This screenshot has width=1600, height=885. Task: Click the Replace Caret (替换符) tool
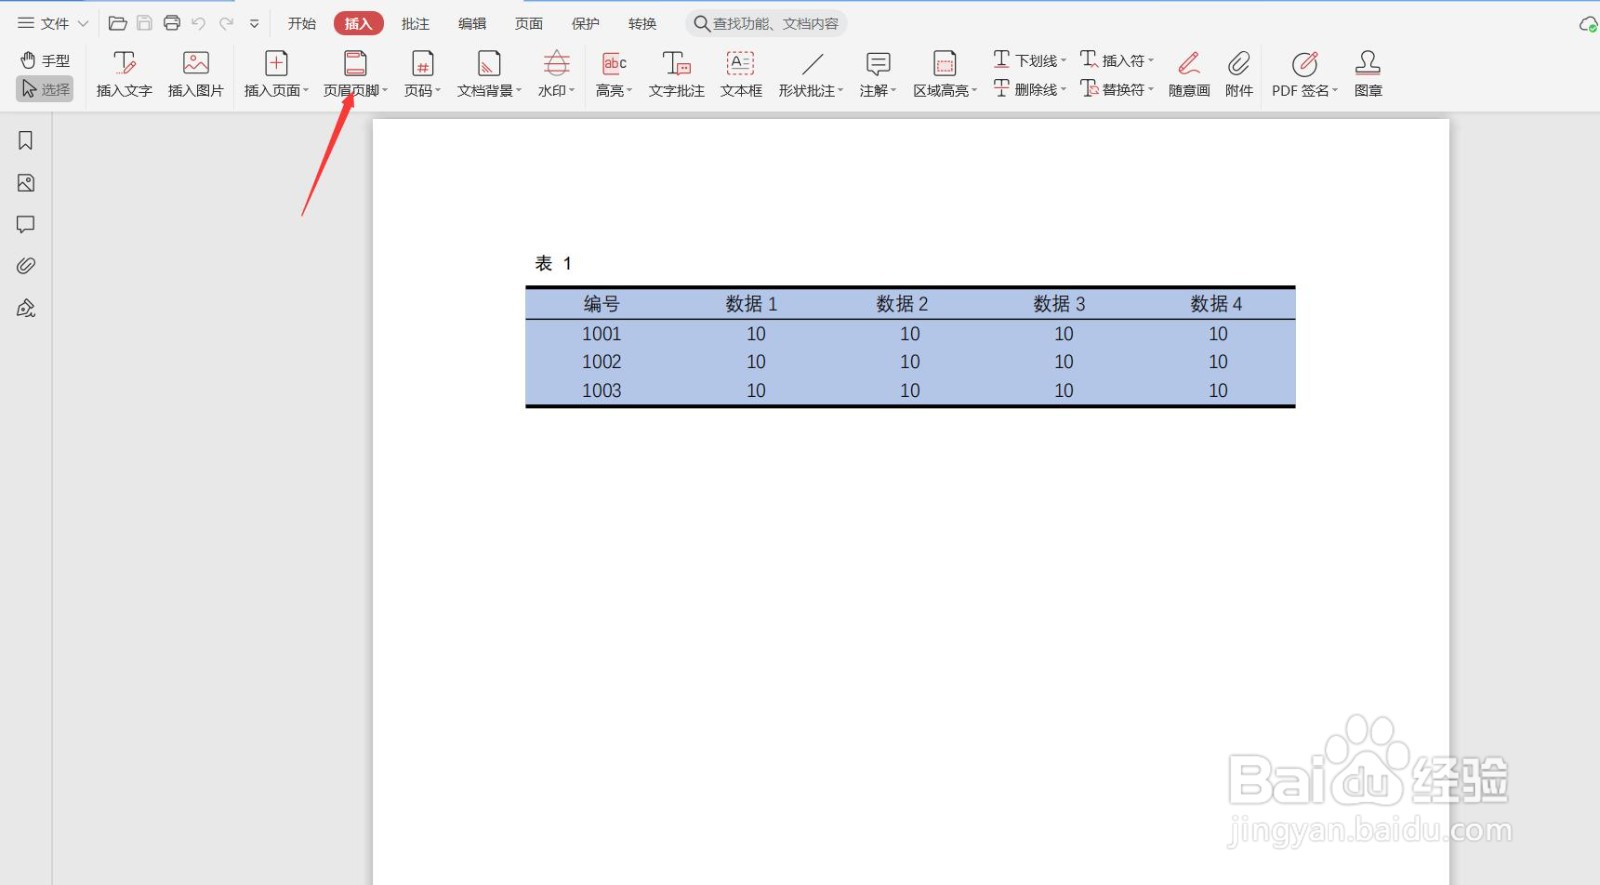pyautogui.click(x=1117, y=89)
